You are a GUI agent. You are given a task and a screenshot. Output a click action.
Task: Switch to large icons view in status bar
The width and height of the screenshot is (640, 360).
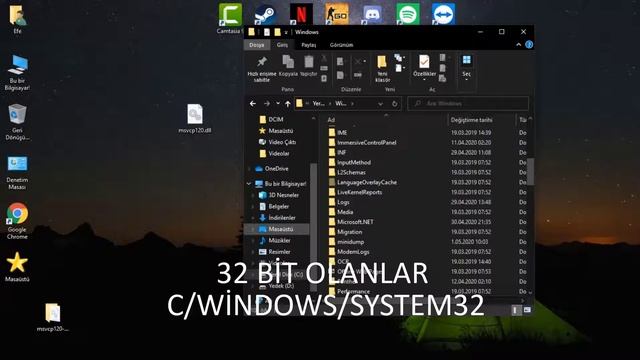tap(527, 310)
